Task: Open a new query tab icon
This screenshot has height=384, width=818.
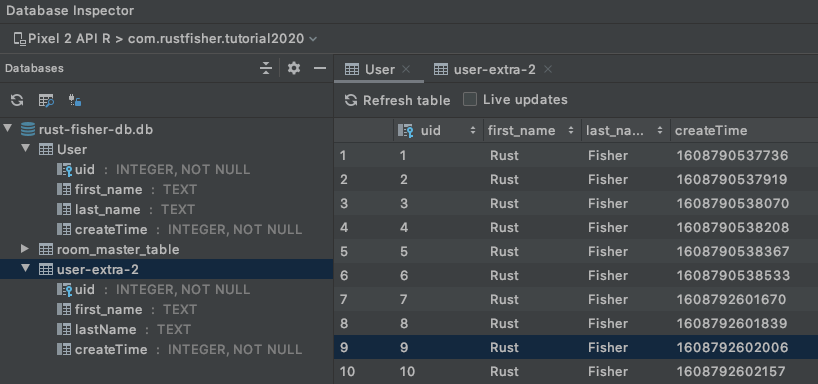Action: tap(46, 100)
